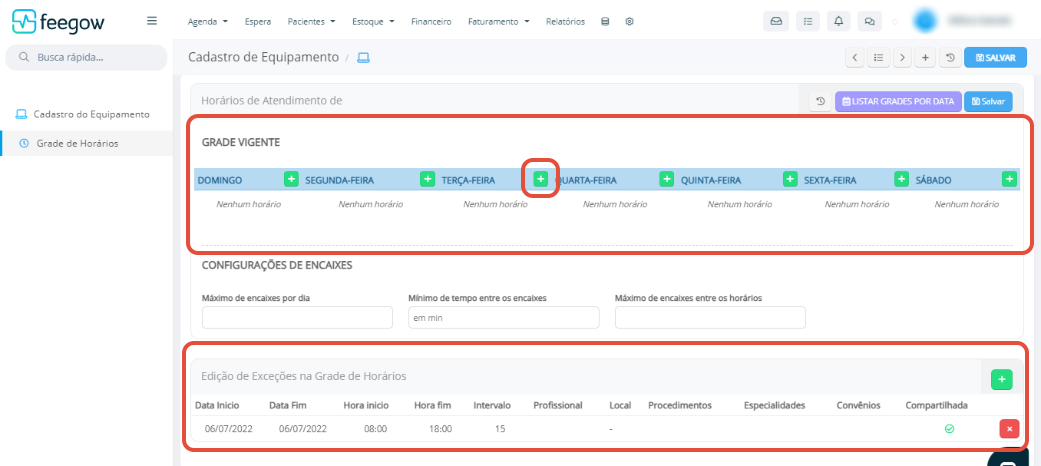The height and width of the screenshot is (466, 1041).
Task: Add schedule for SÁBADO
Action: click(x=1009, y=179)
